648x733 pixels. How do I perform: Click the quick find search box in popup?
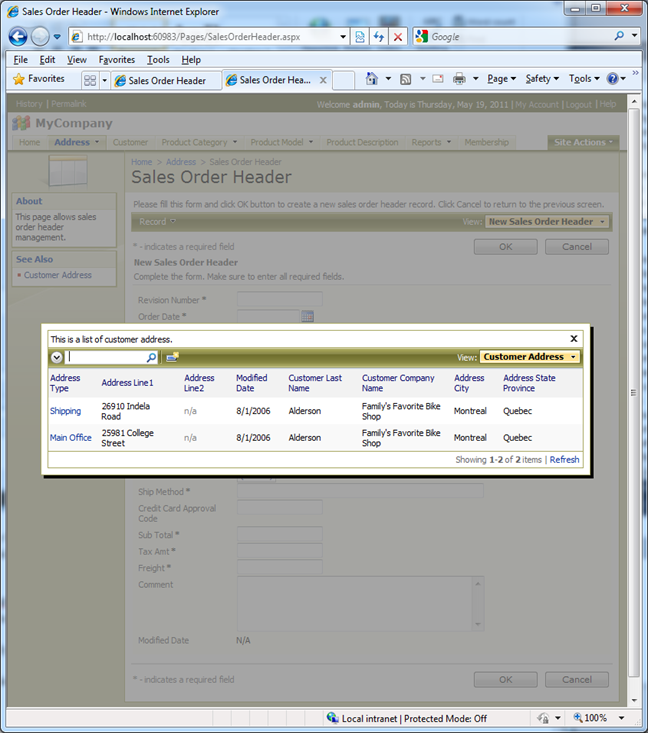click(106, 357)
